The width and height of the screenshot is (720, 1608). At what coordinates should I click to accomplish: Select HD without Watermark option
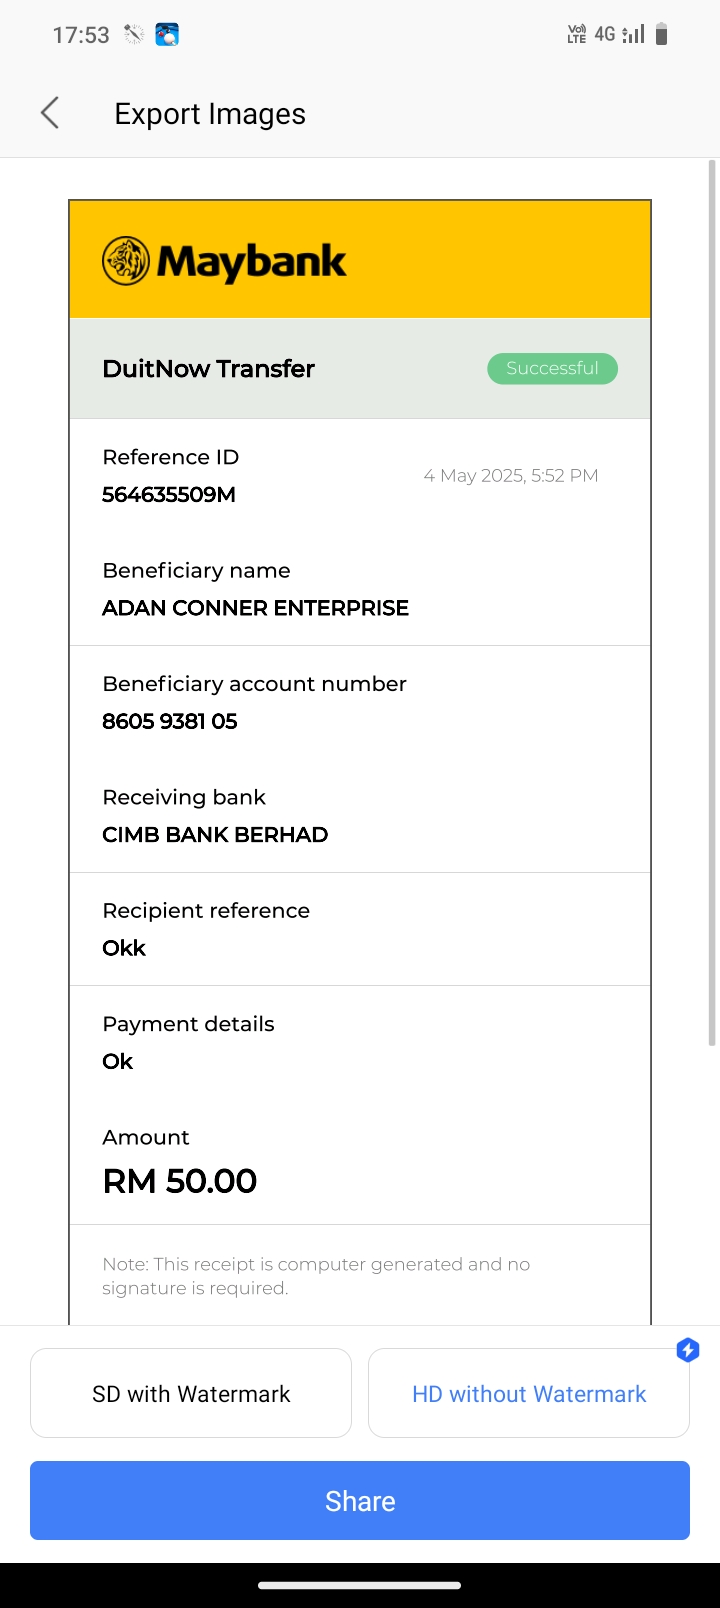tap(529, 1393)
